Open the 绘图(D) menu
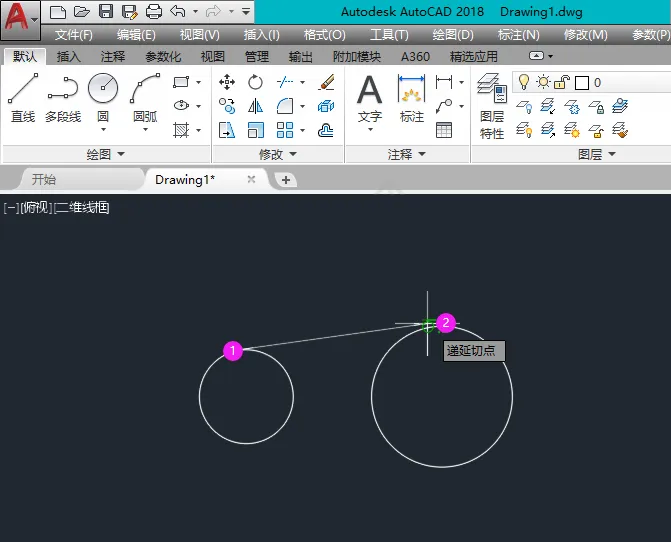671x542 pixels. [453, 35]
